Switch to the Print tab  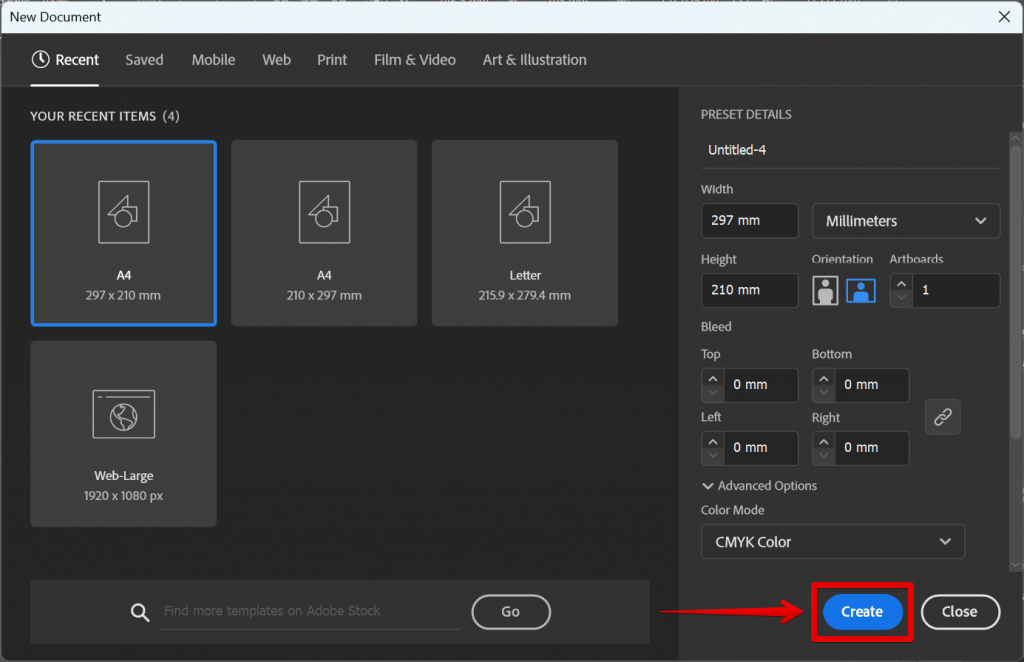pyautogui.click(x=332, y=60)
